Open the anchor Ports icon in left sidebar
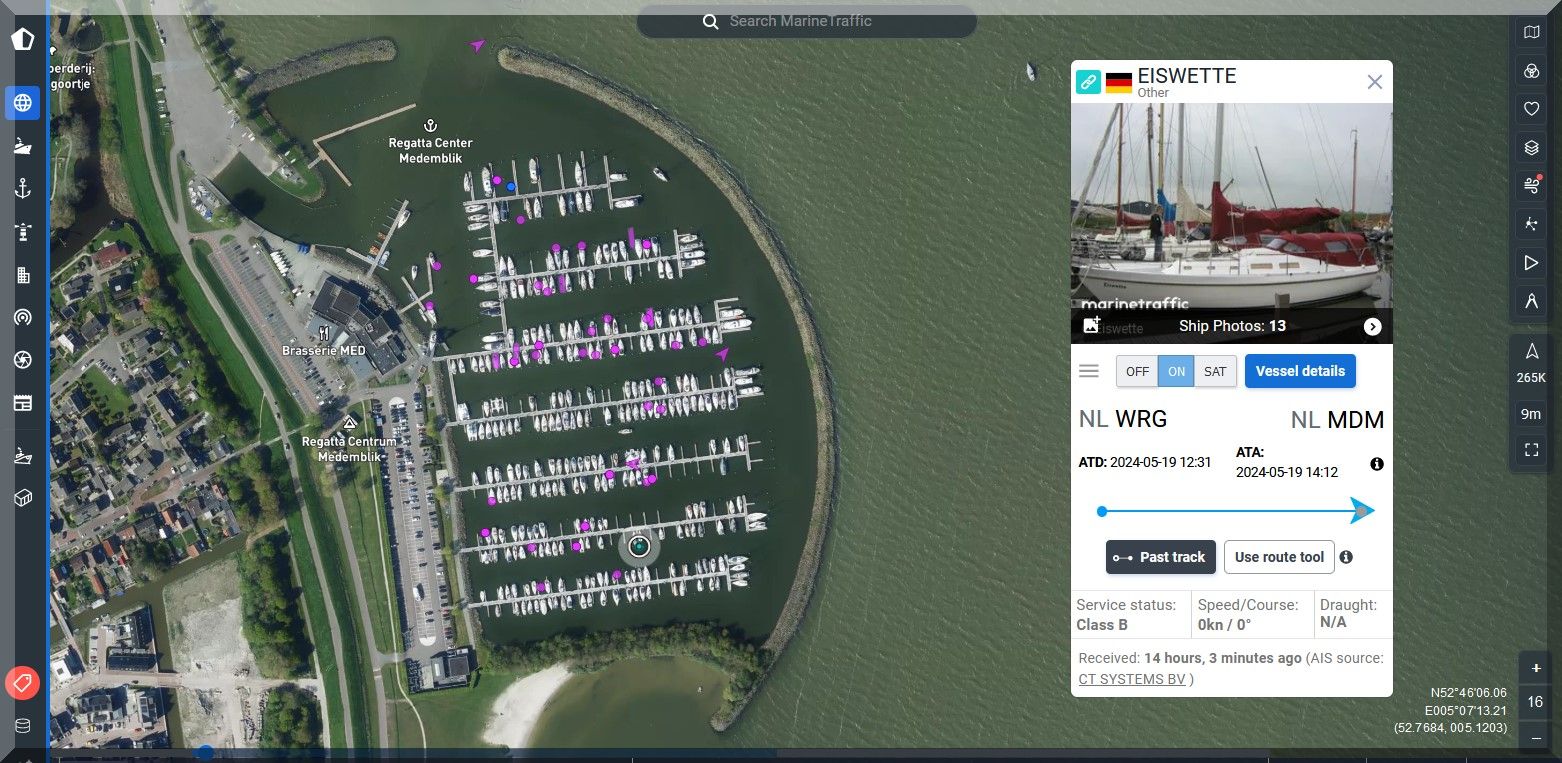The height and width of the screenshot is (763, 1562). [23, 189]
